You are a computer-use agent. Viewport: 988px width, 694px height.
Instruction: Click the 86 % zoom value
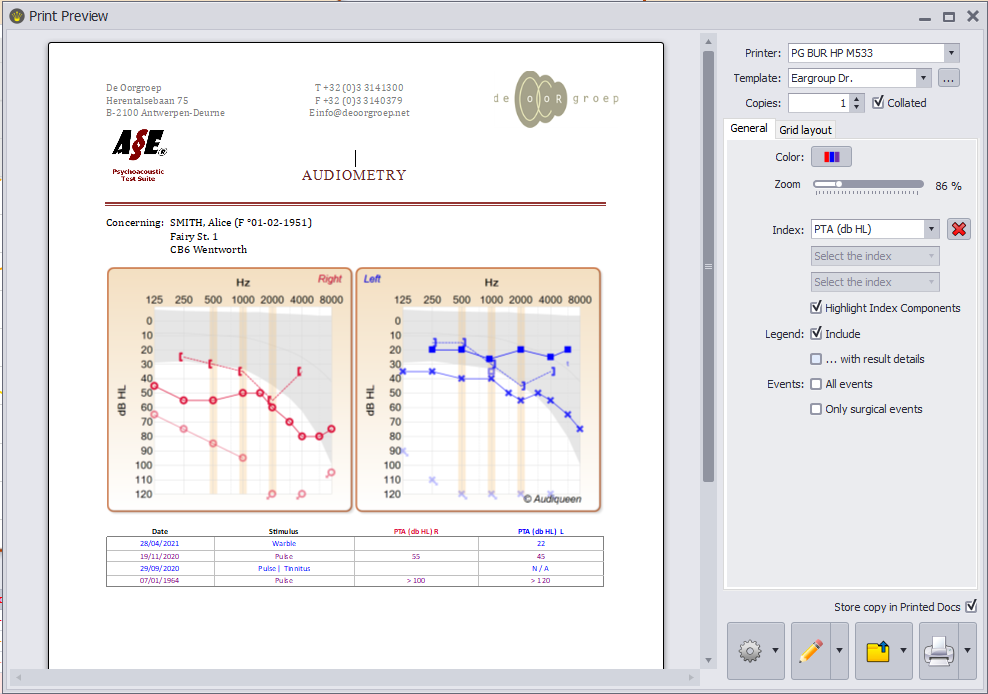948,186
